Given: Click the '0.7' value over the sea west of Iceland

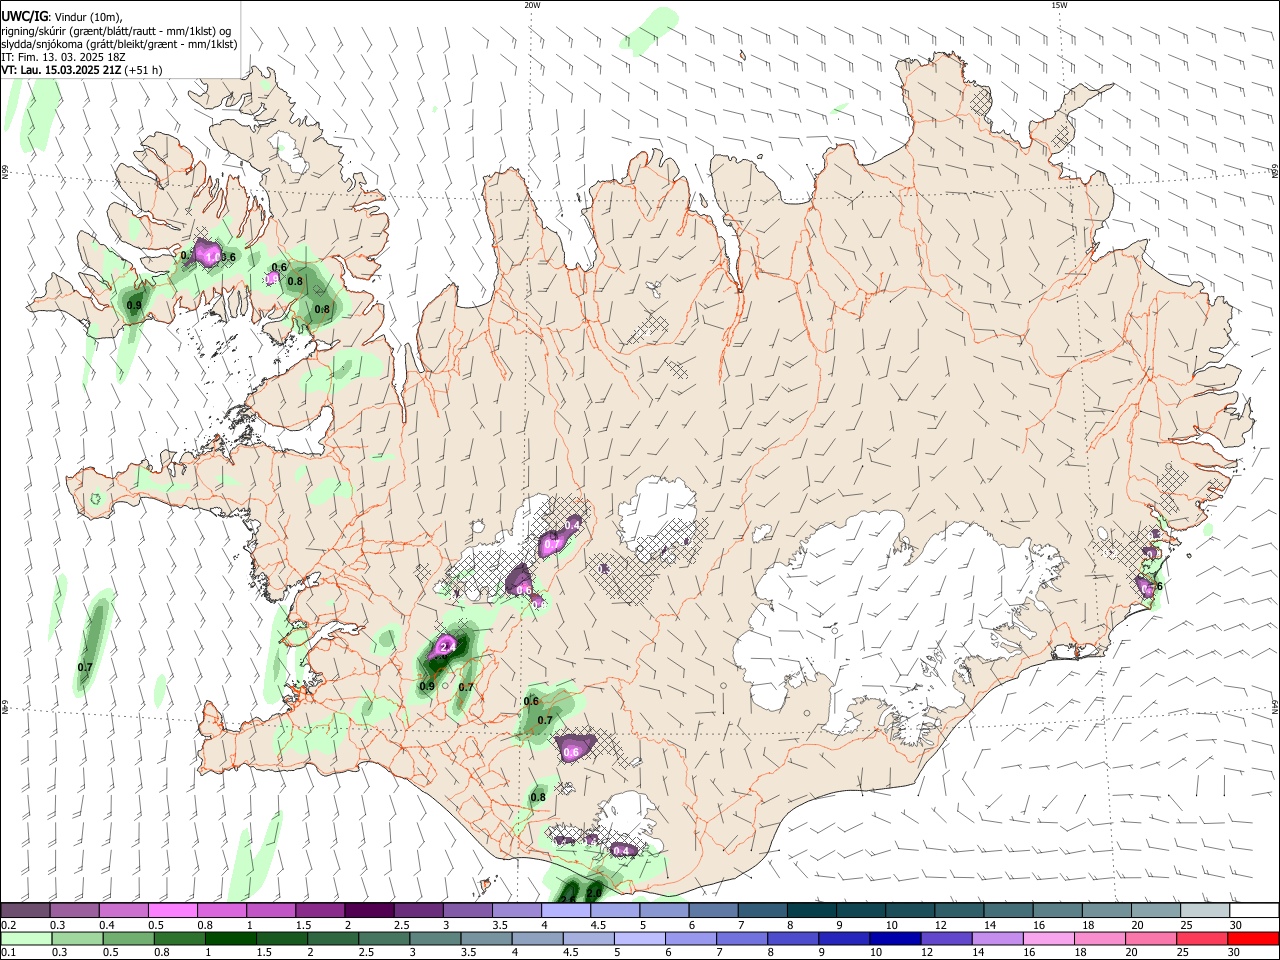Looking at the screenshot, I should pyautogui.click(x=85, y=667).
